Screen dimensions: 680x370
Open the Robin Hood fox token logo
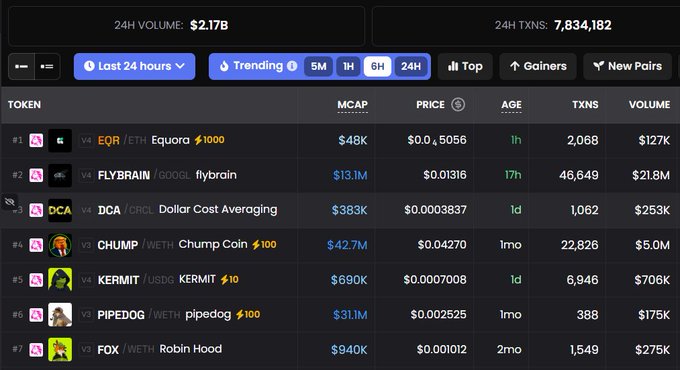tap(60, 350)
